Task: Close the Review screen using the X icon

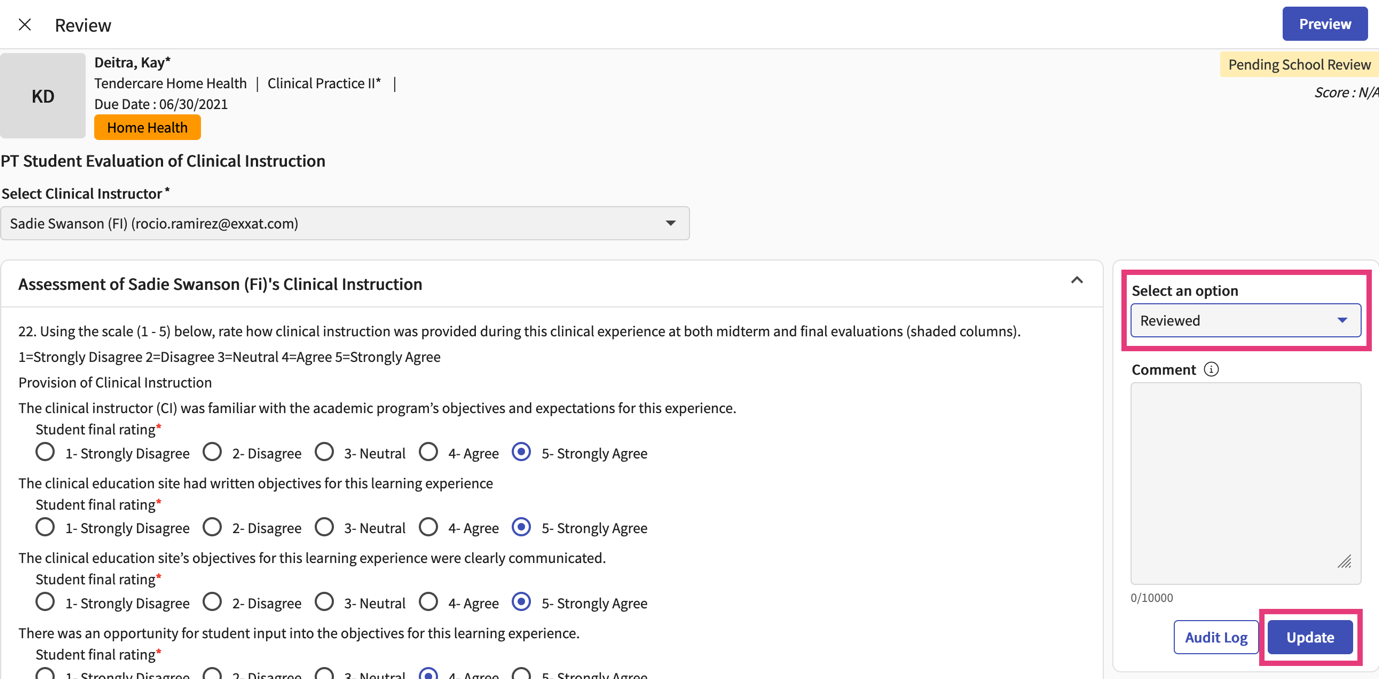Action: (x=24, y=24)
